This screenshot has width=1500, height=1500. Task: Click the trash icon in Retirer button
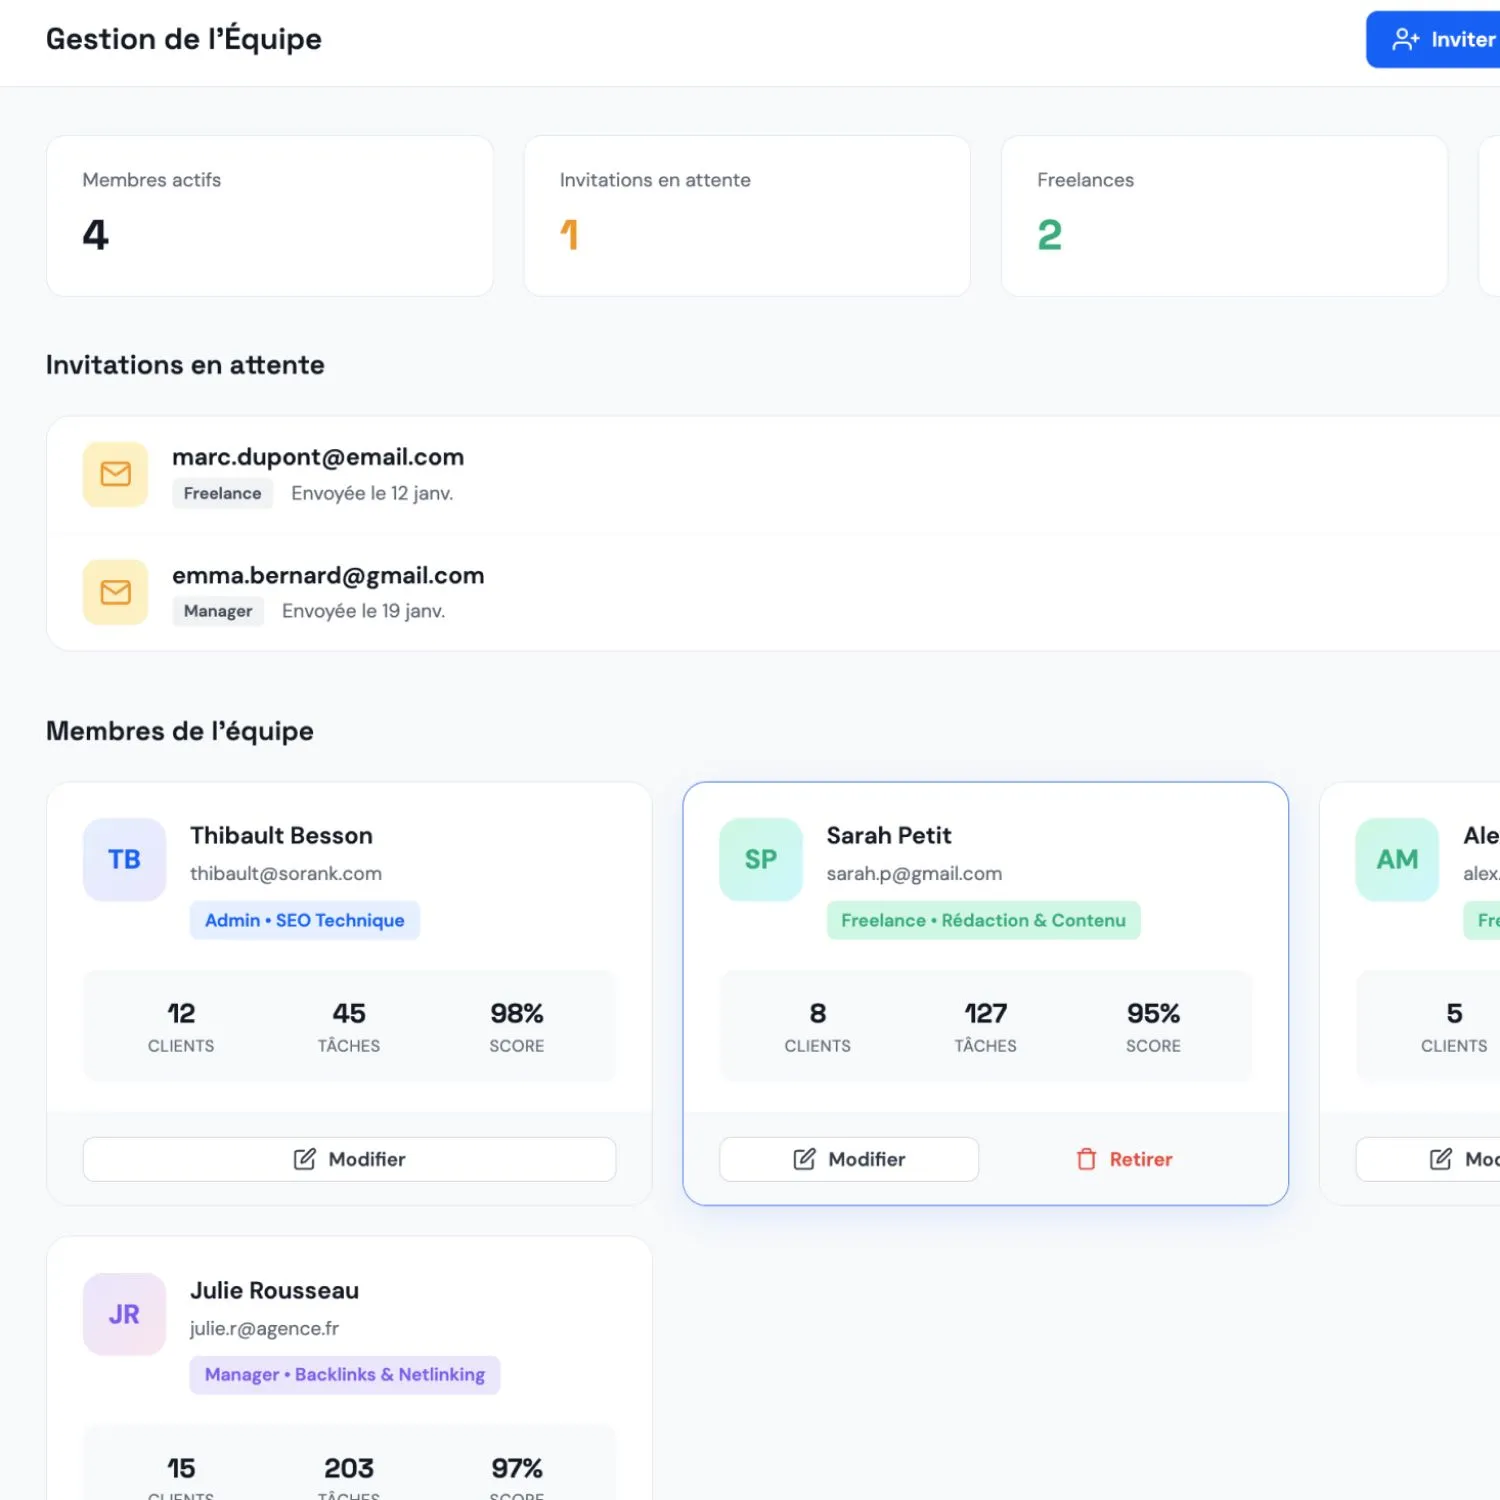1086,1159
